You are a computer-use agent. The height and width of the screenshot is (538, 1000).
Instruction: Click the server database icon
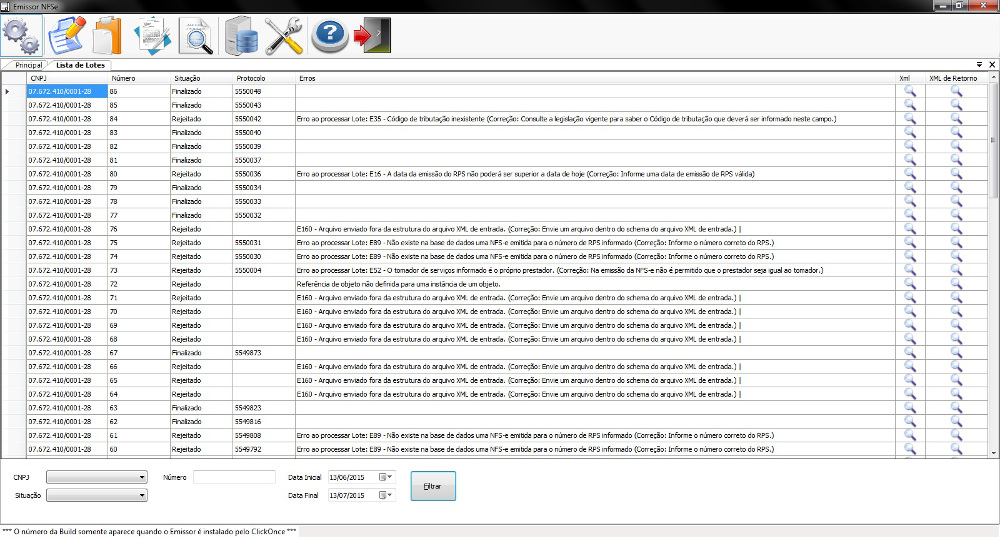click(242, 35)
